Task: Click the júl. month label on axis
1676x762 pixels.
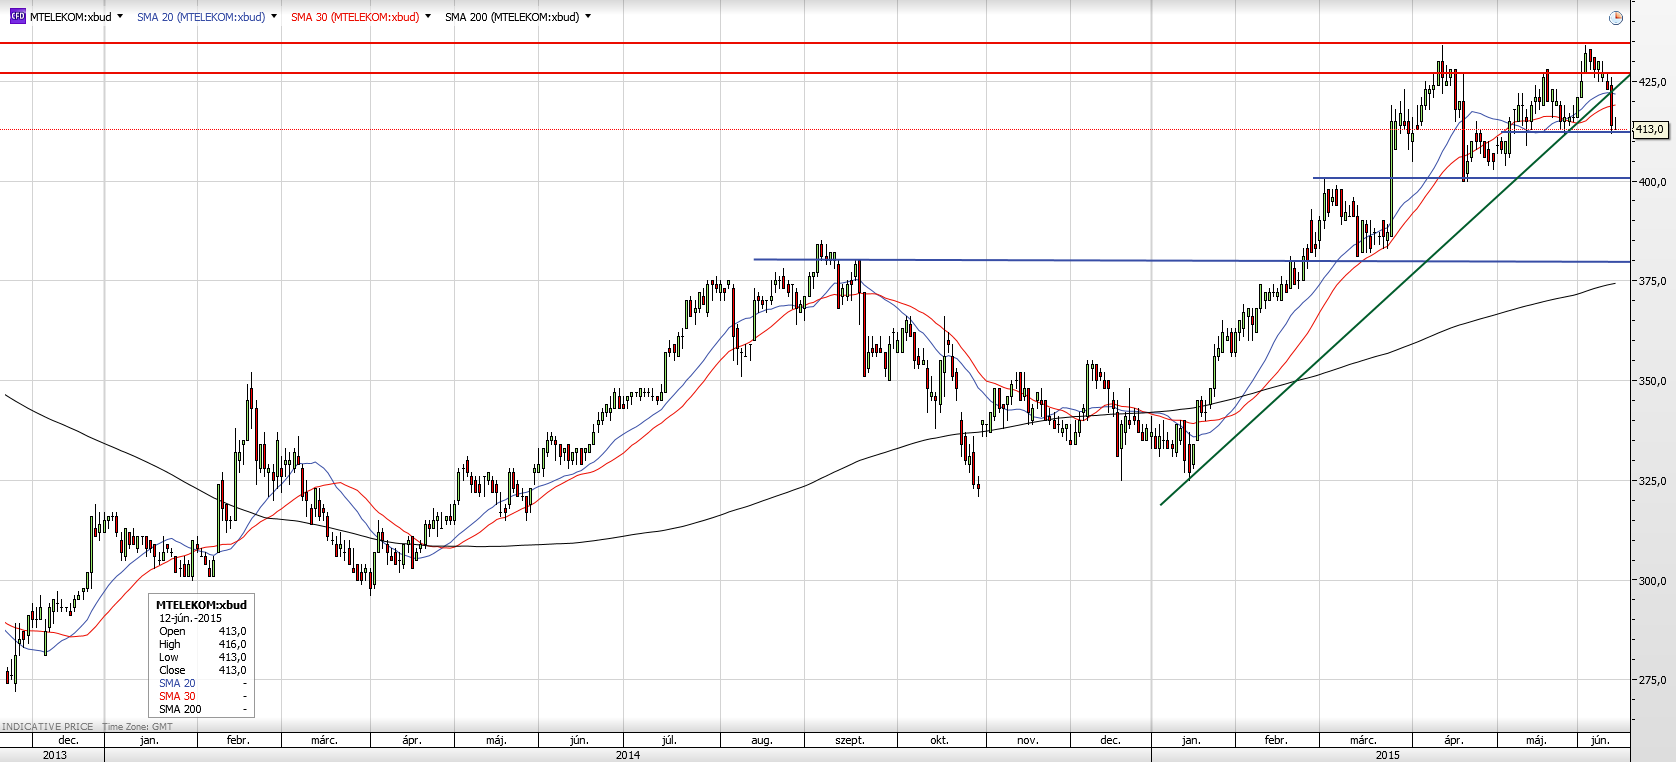Action: 669,740
